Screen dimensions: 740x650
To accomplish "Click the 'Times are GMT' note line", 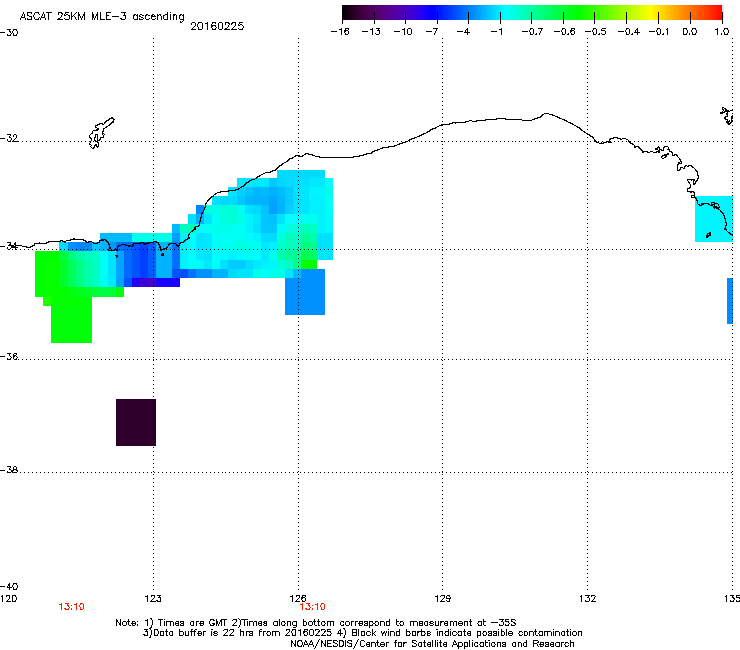I will (x=316, y=623).
